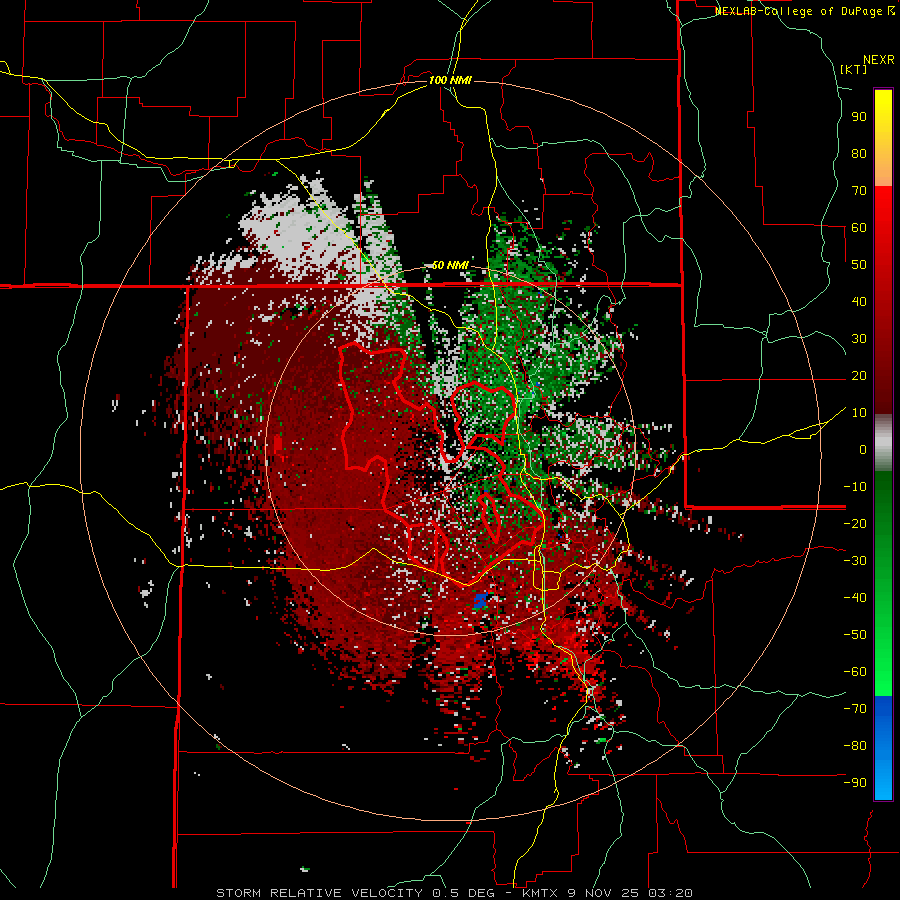Click the positive 60 knots scale value
The image size is (900, 900).
tap(859, 227)
